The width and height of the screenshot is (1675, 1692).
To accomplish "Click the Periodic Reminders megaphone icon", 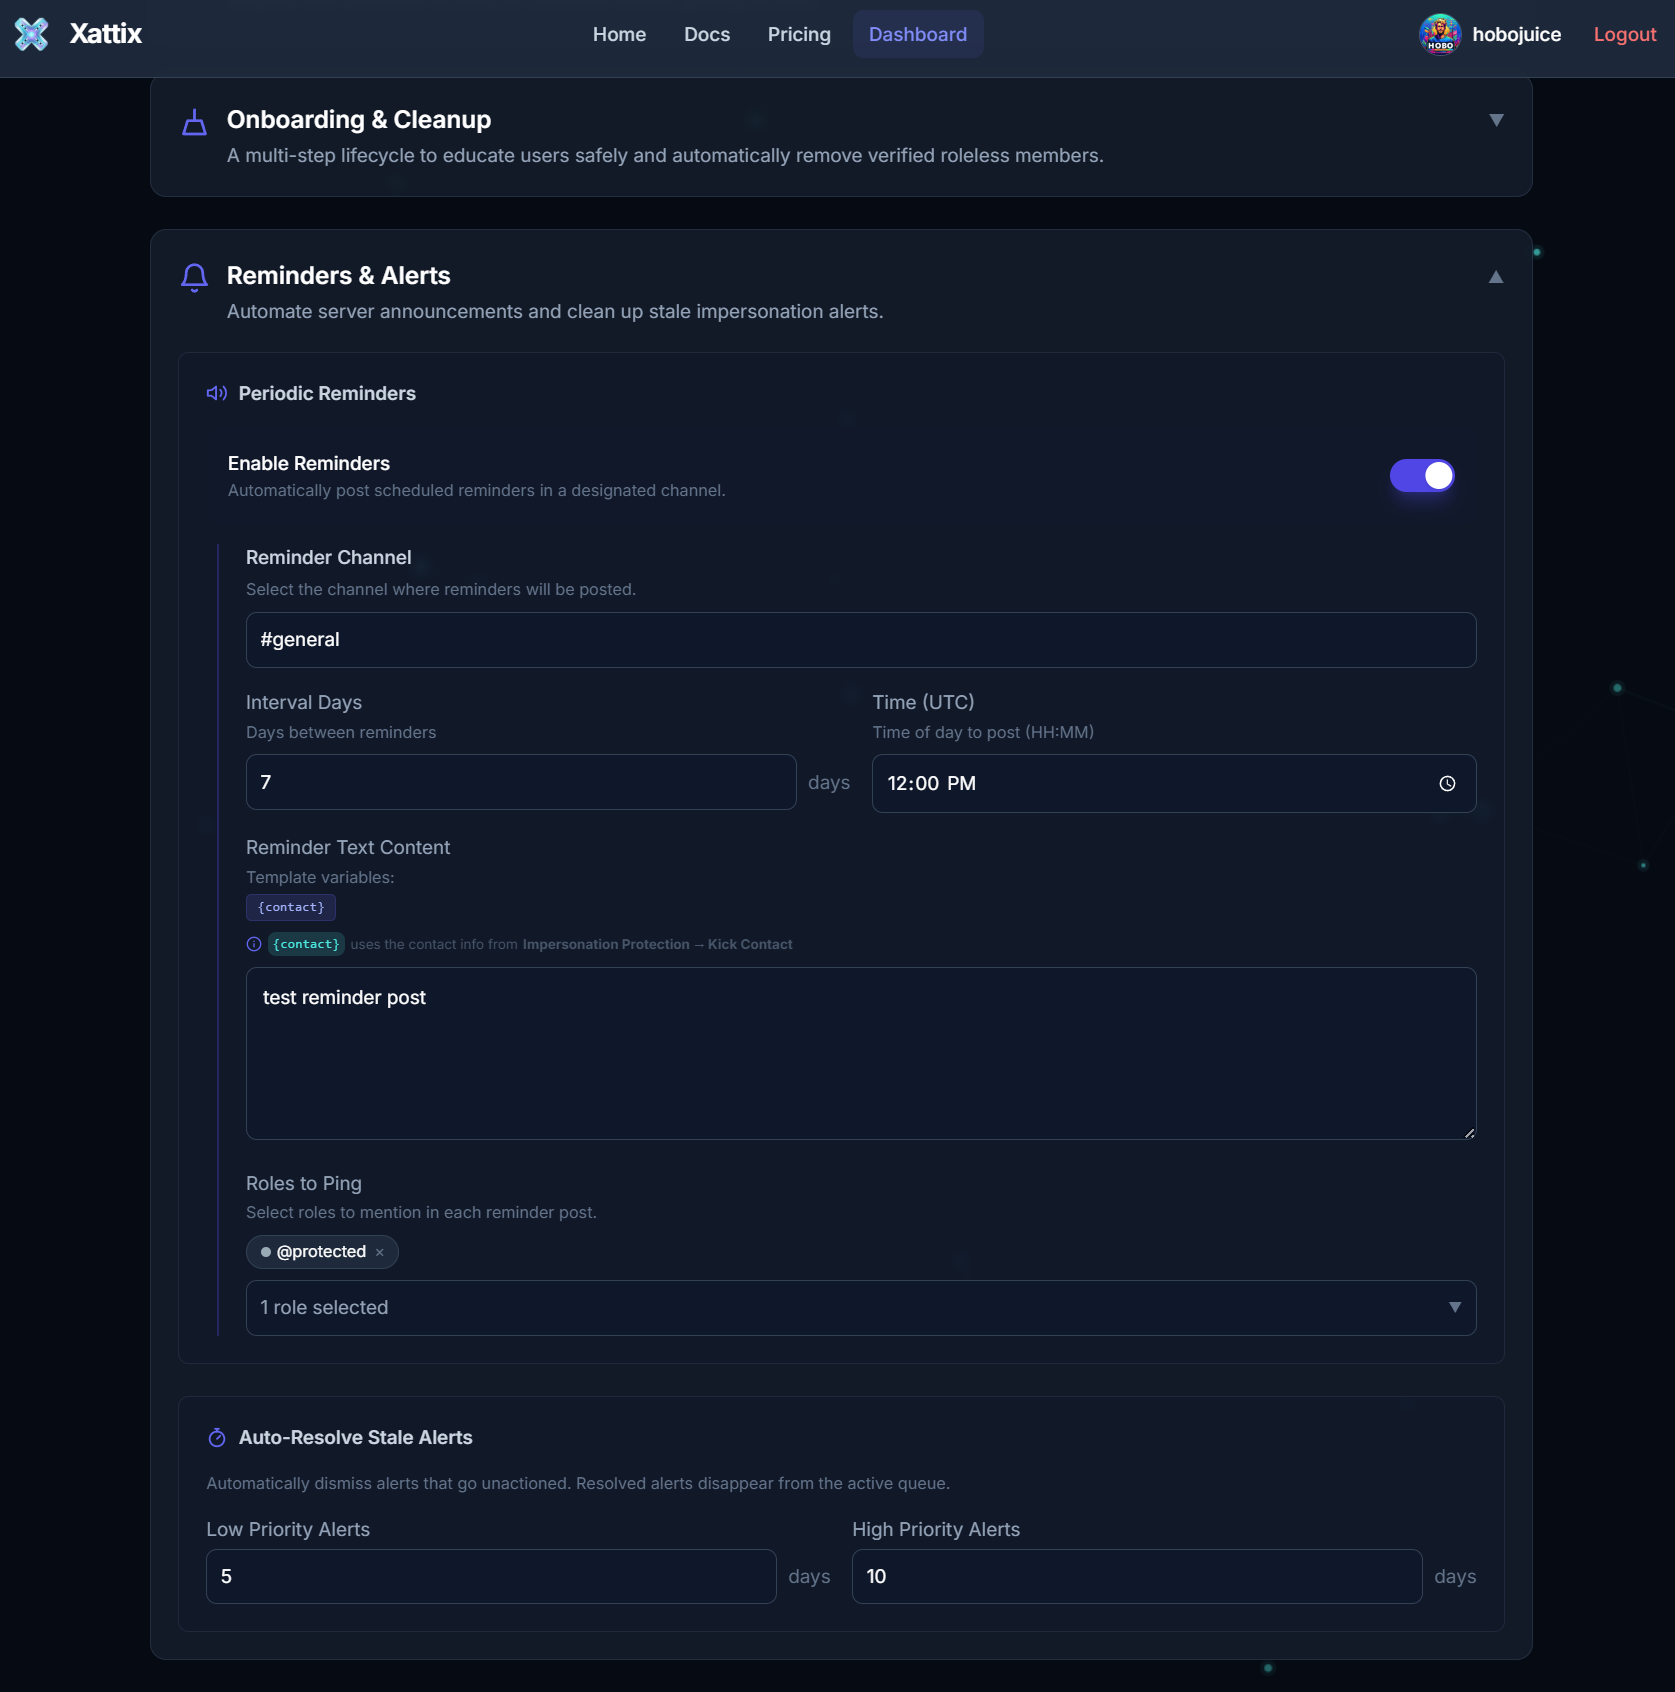I will pos(217,393).
